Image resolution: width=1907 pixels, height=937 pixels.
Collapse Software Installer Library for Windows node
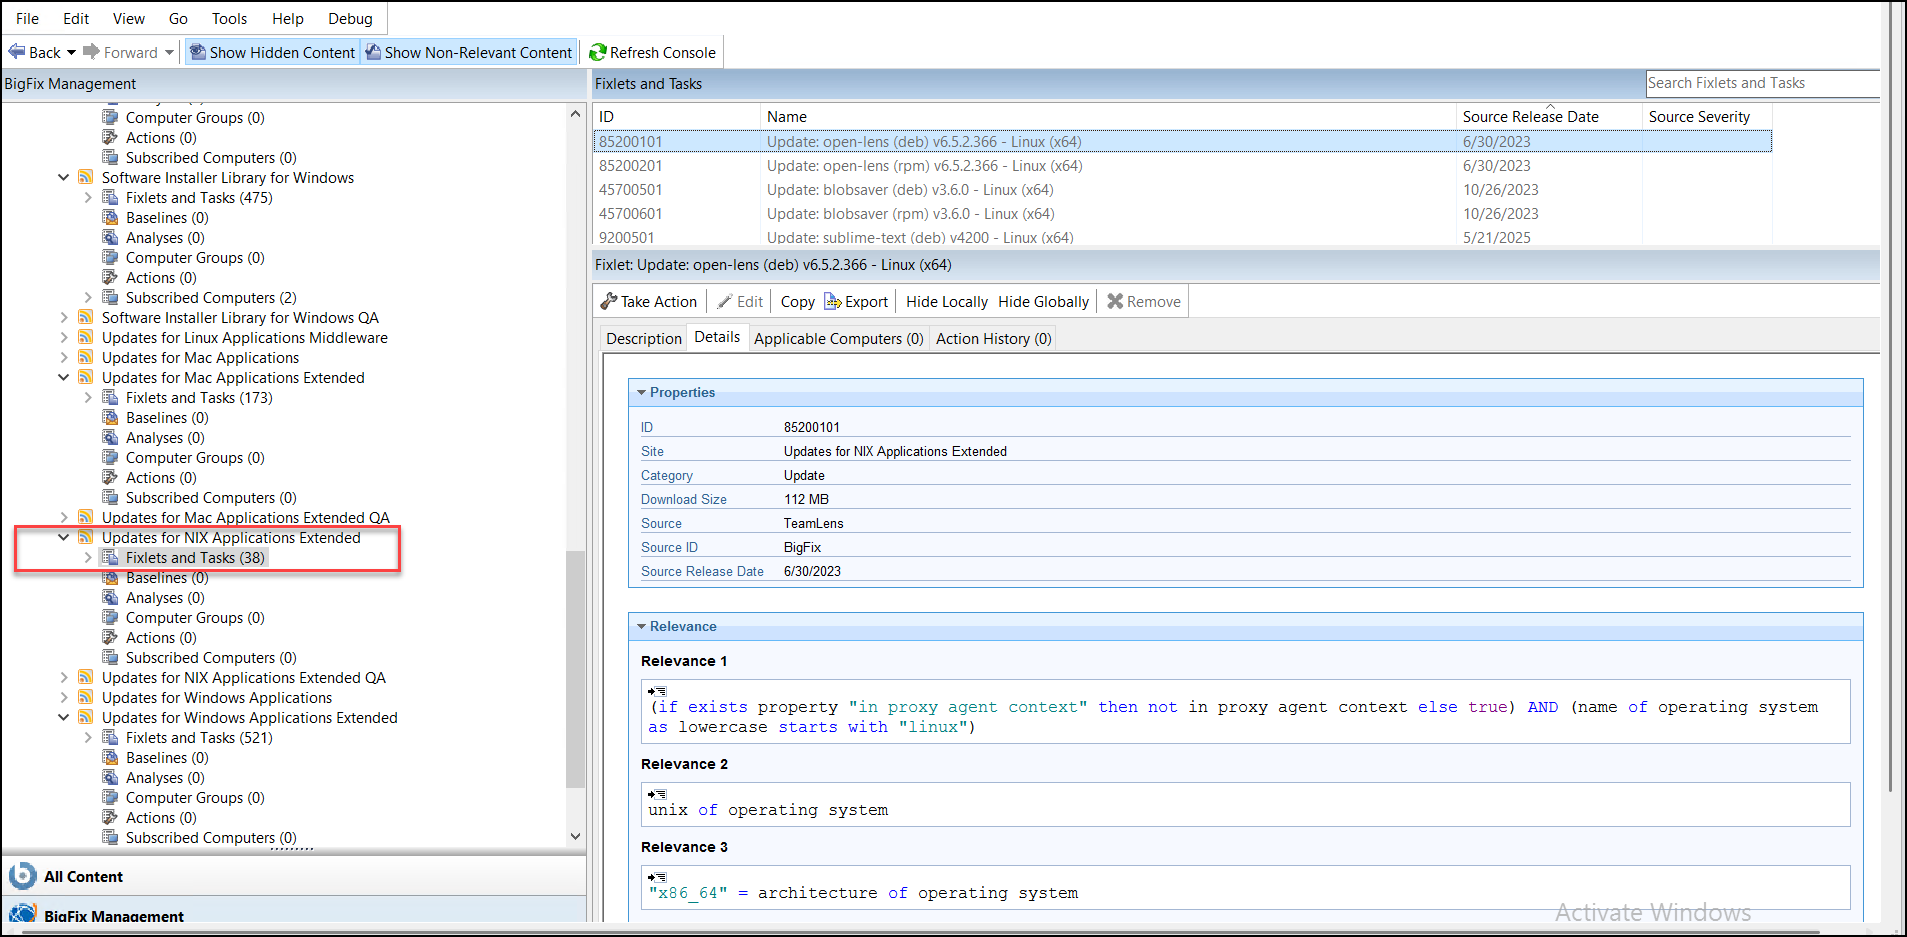63,177
